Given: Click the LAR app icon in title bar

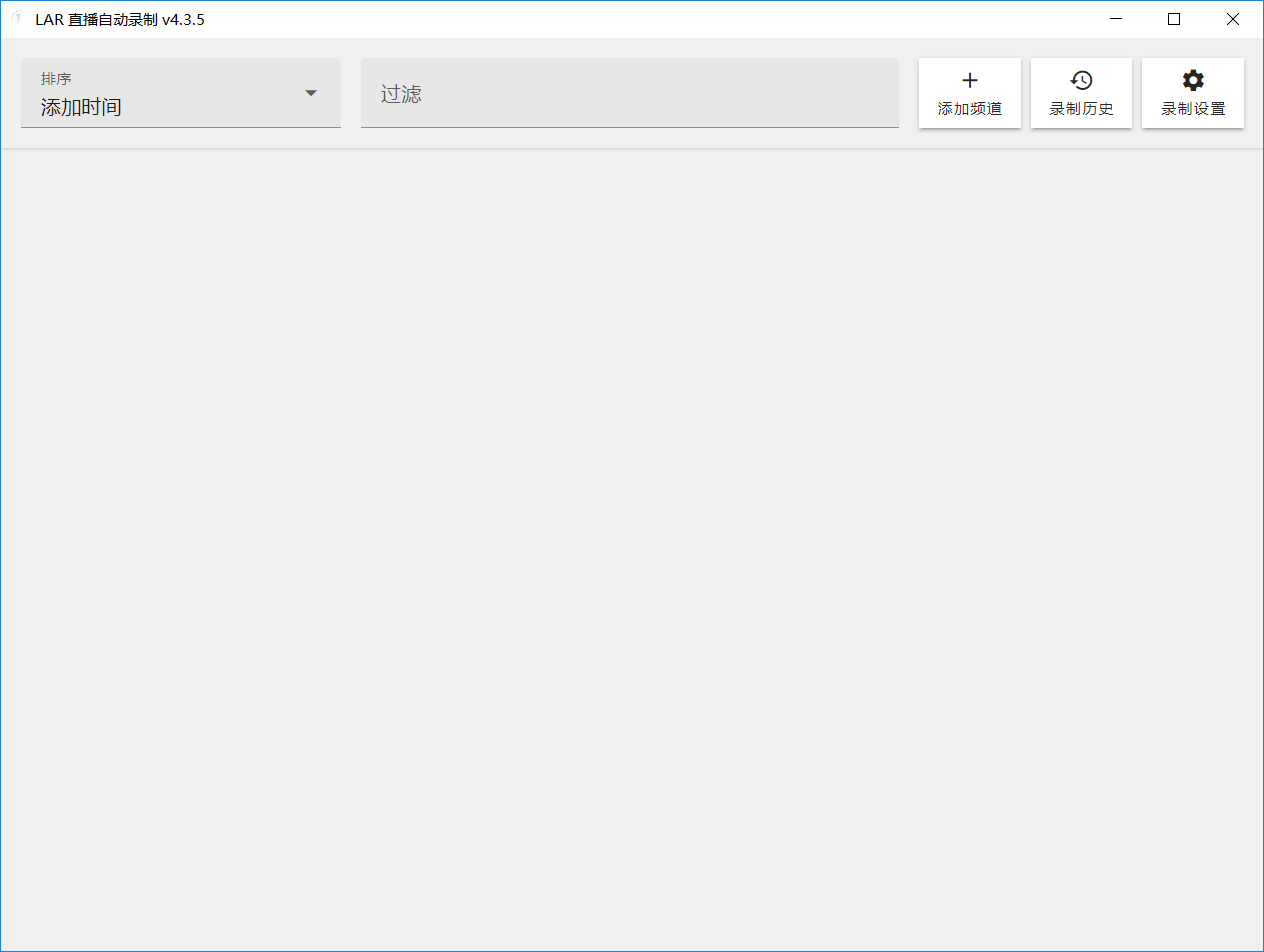Looking at the screenshot, I should click(16, 19).
